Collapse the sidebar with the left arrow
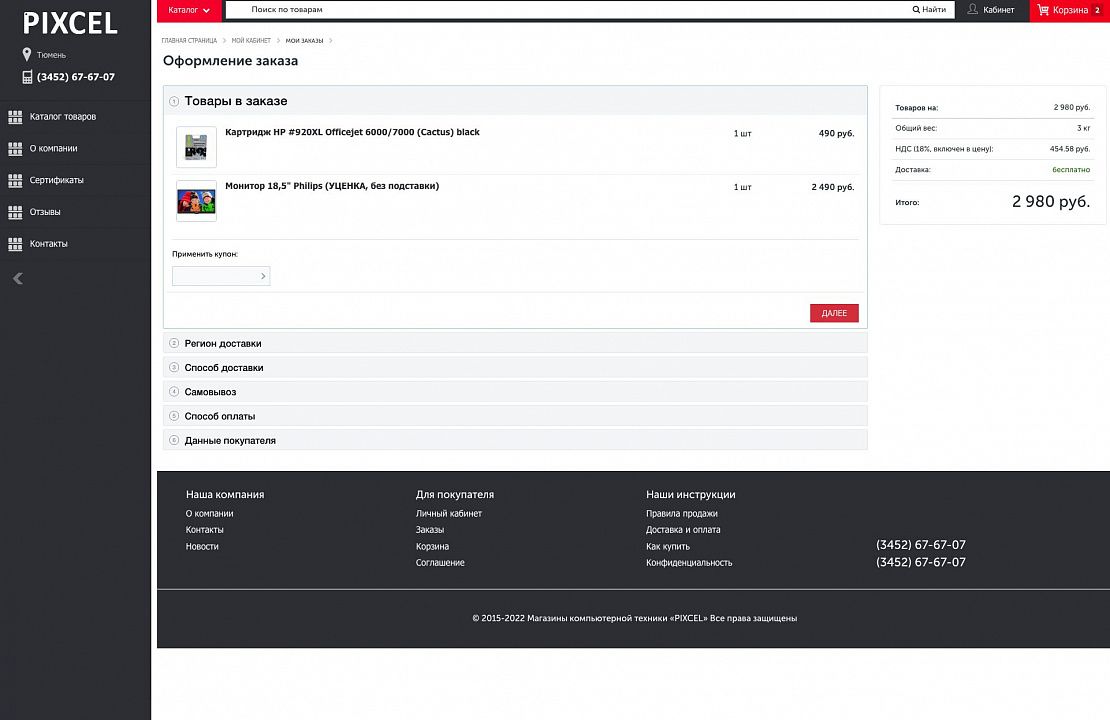Viewport: 1110px width, 720px height. click(x=17, y=279)
